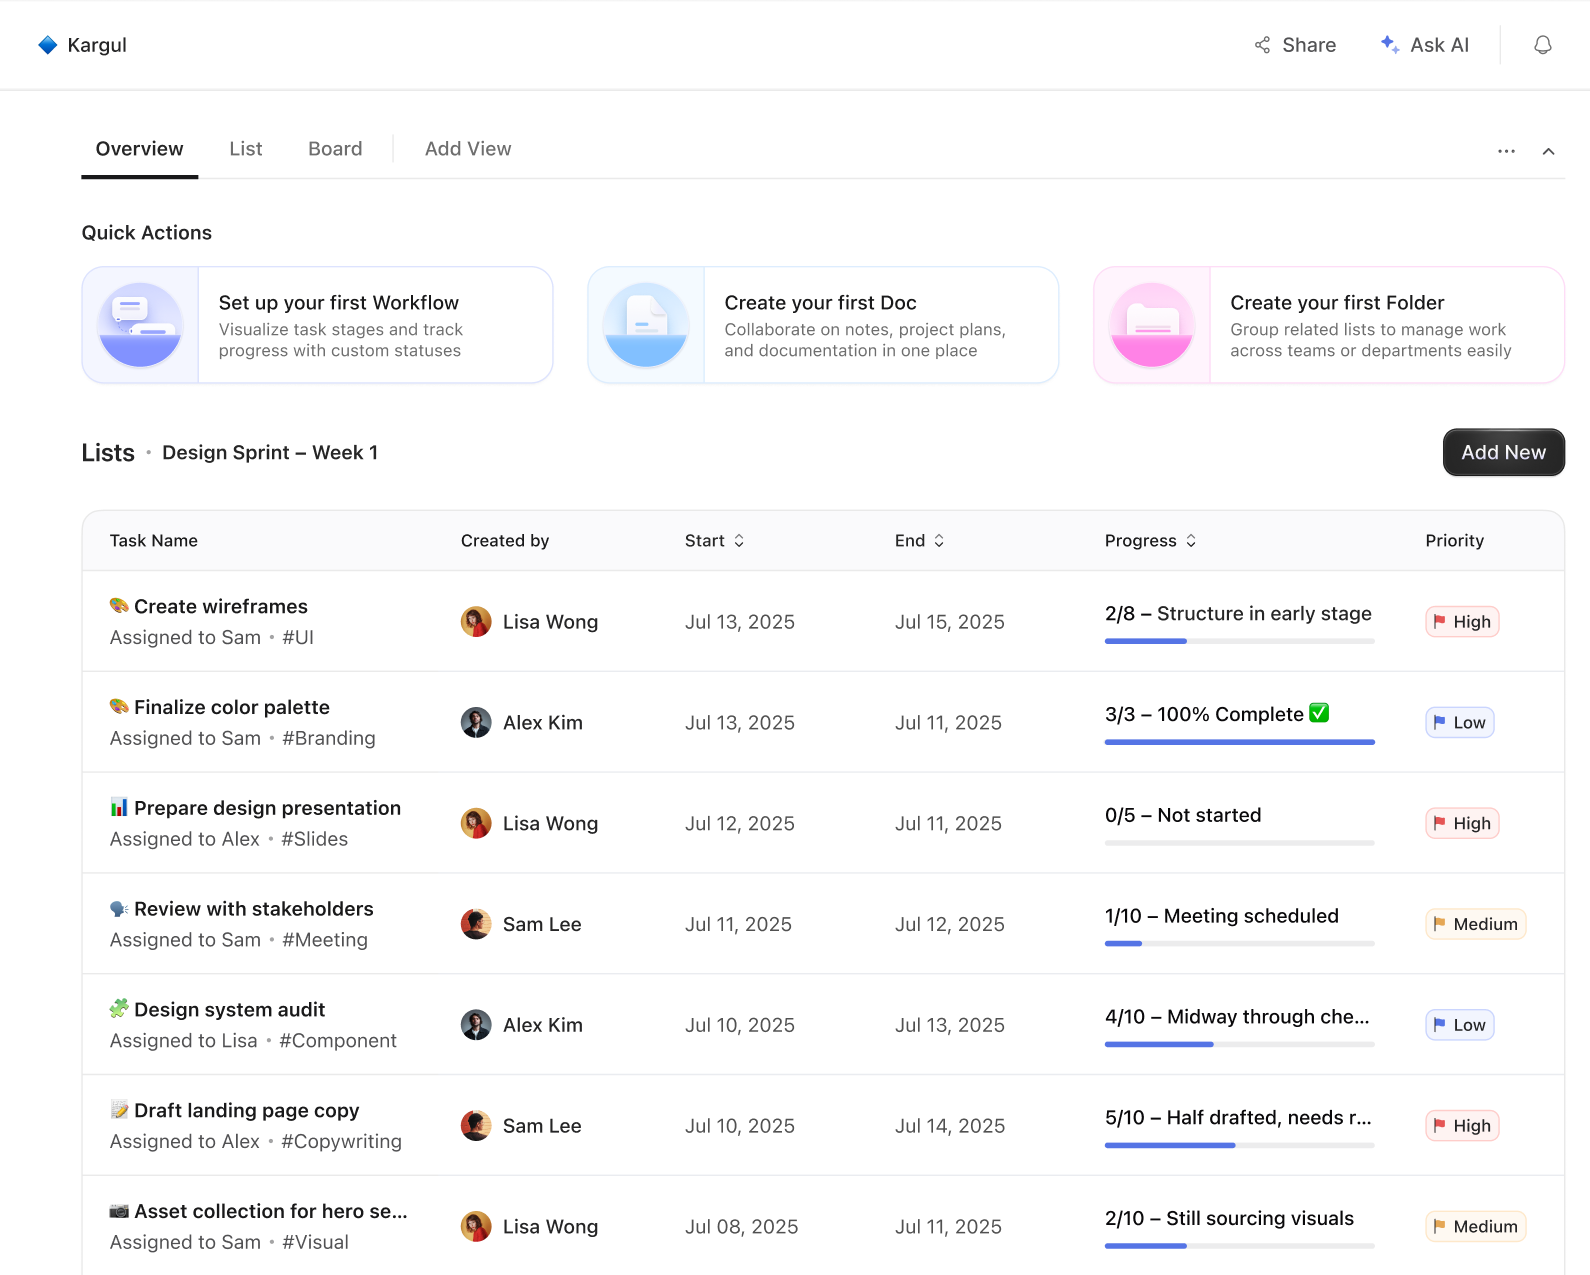Click the Kargul diamond logo
This screenshot has width=1590, height=1275.
click(47, 45)
